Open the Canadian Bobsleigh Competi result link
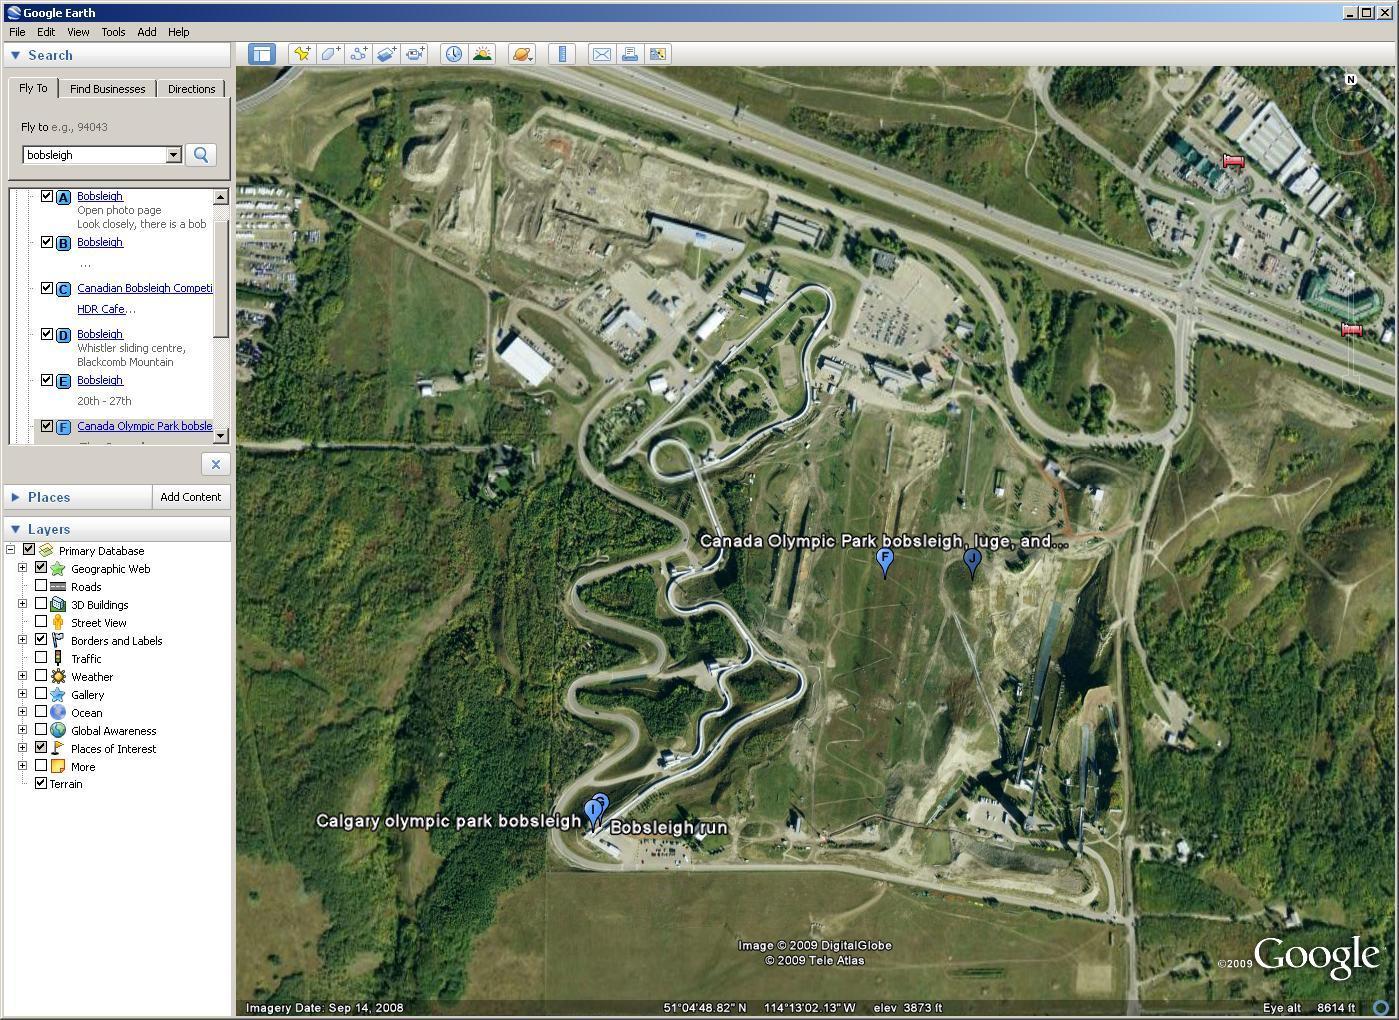 (144, 288)
